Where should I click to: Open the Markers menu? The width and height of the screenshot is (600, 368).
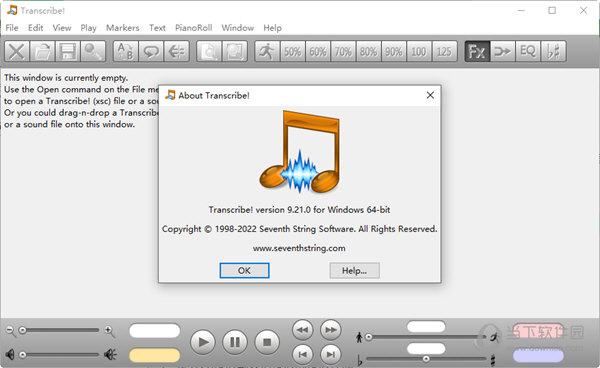point(123,28)
